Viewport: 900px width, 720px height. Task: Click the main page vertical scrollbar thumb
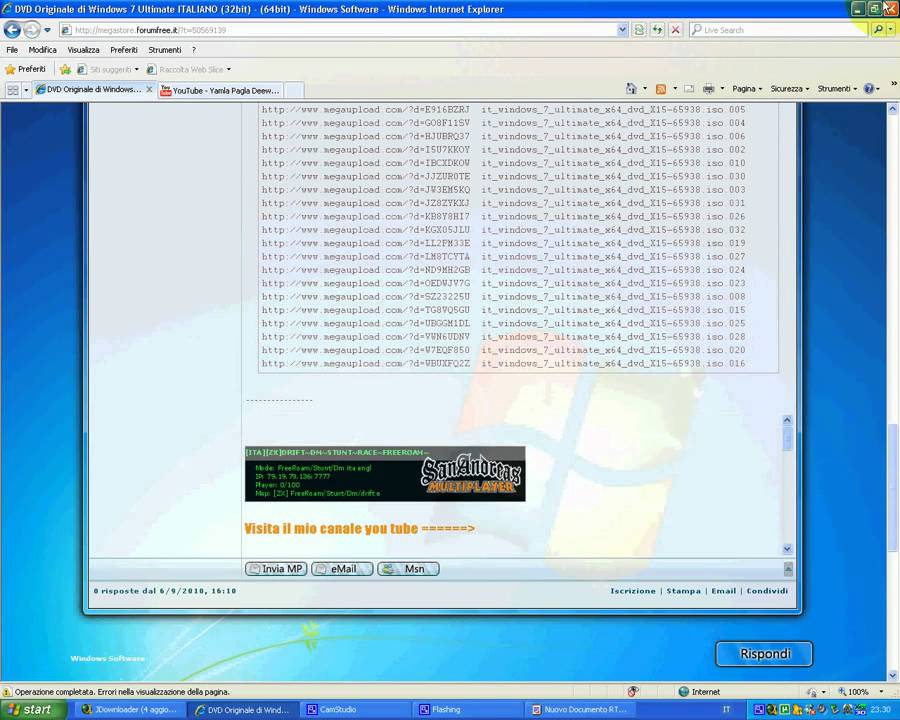coord(893,485)
